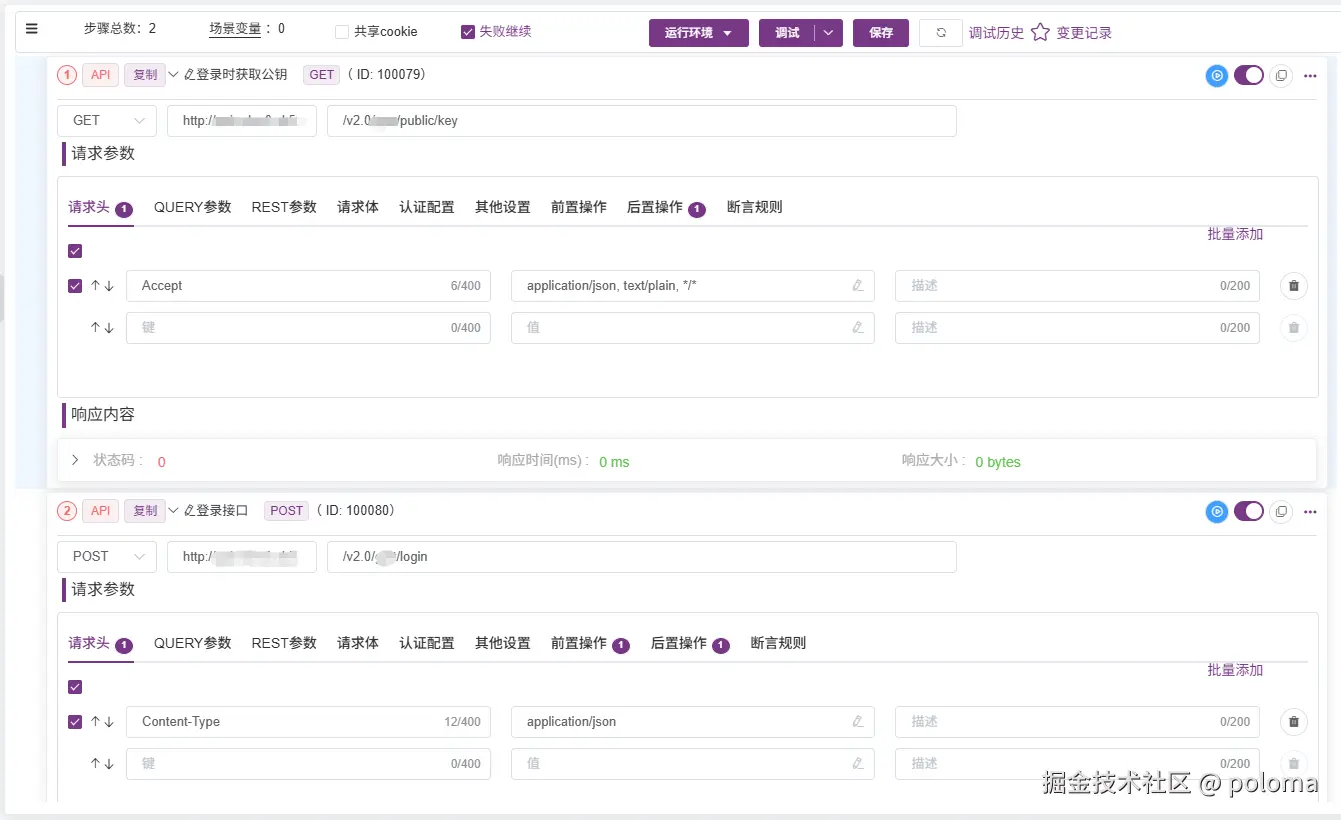Click the 保存 button
Image resolution: width=1341 pixels, height=820 pixels.
(881, 33)
